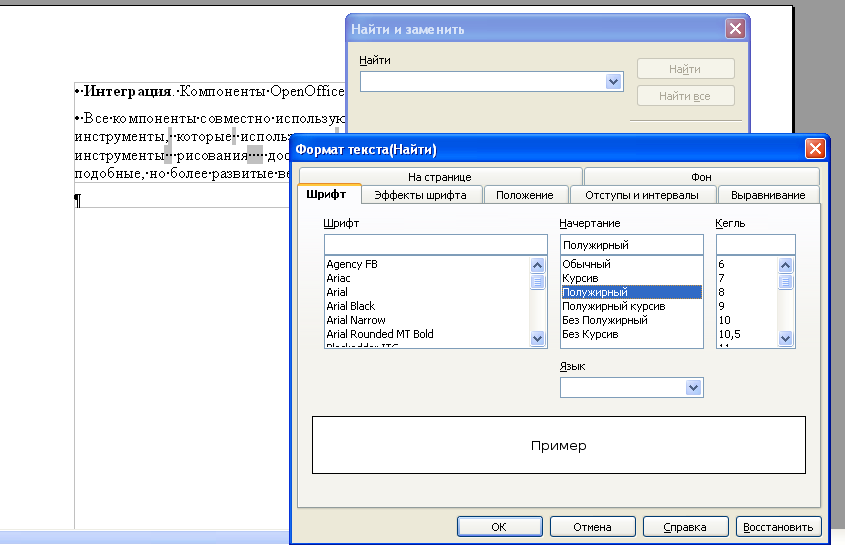
Task: Click the font list scrollbar thumb
Action: point(537,282)
